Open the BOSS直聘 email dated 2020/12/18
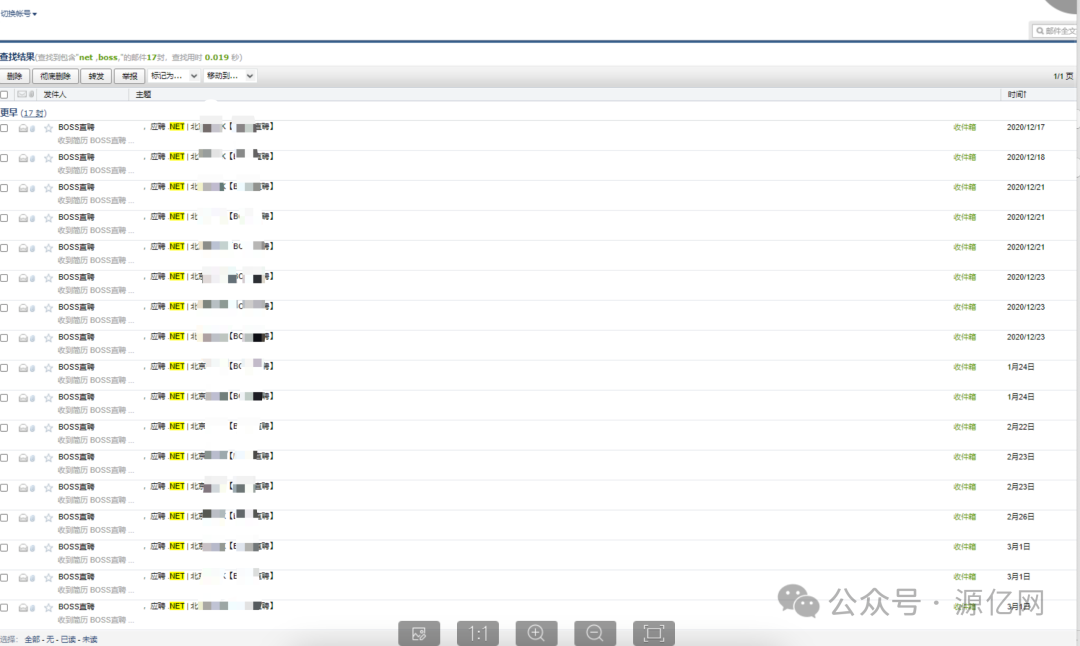 pyautogui.click(x=76, y=157)
